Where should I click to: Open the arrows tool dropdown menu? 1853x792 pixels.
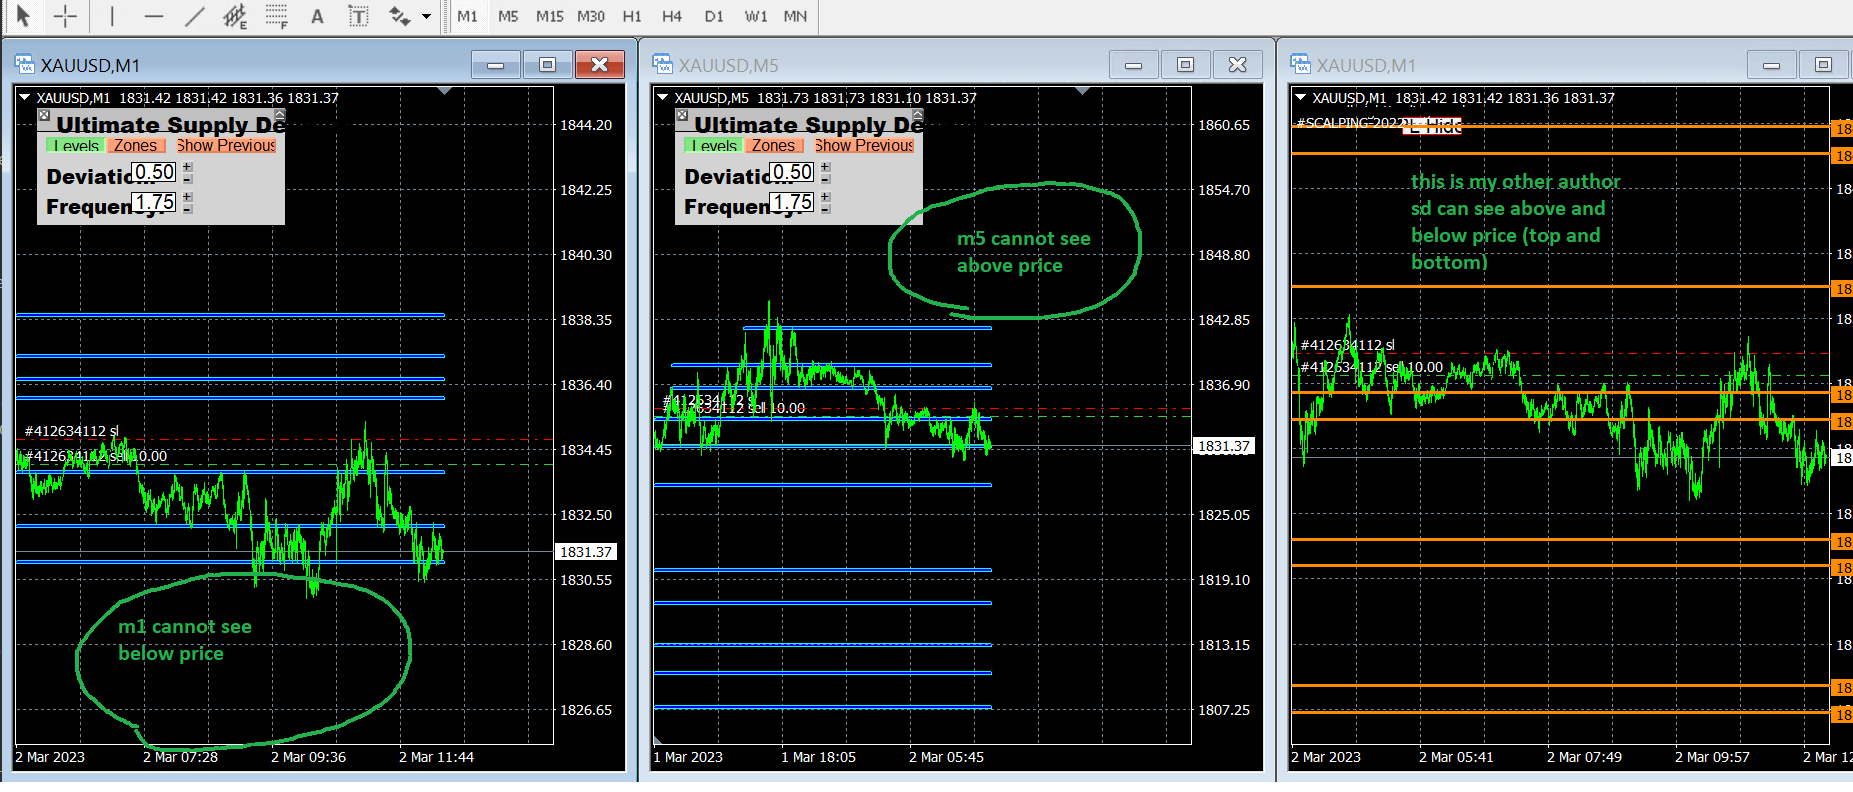pos(427,16)
